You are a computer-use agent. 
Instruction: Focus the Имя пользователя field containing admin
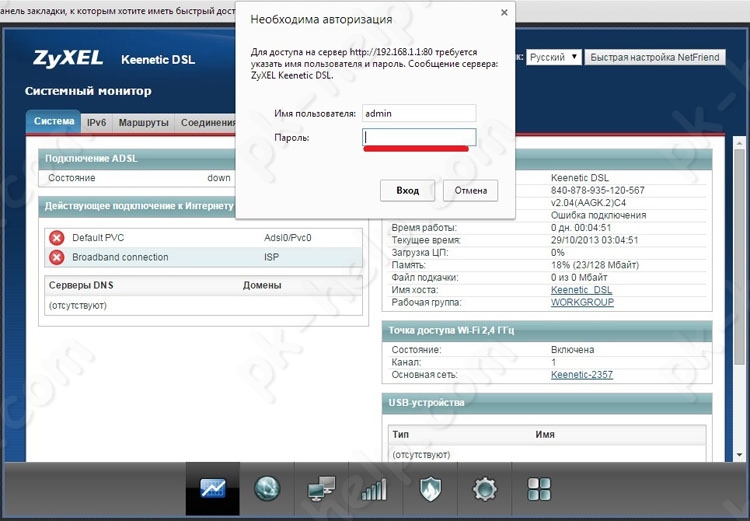[x=419, y=113]
